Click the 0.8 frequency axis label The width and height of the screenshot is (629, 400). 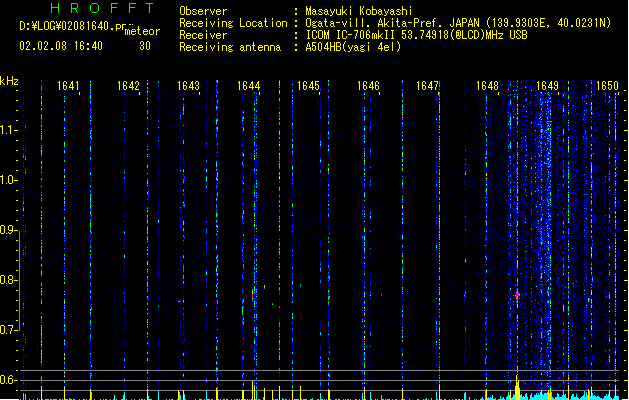(8, 280)
